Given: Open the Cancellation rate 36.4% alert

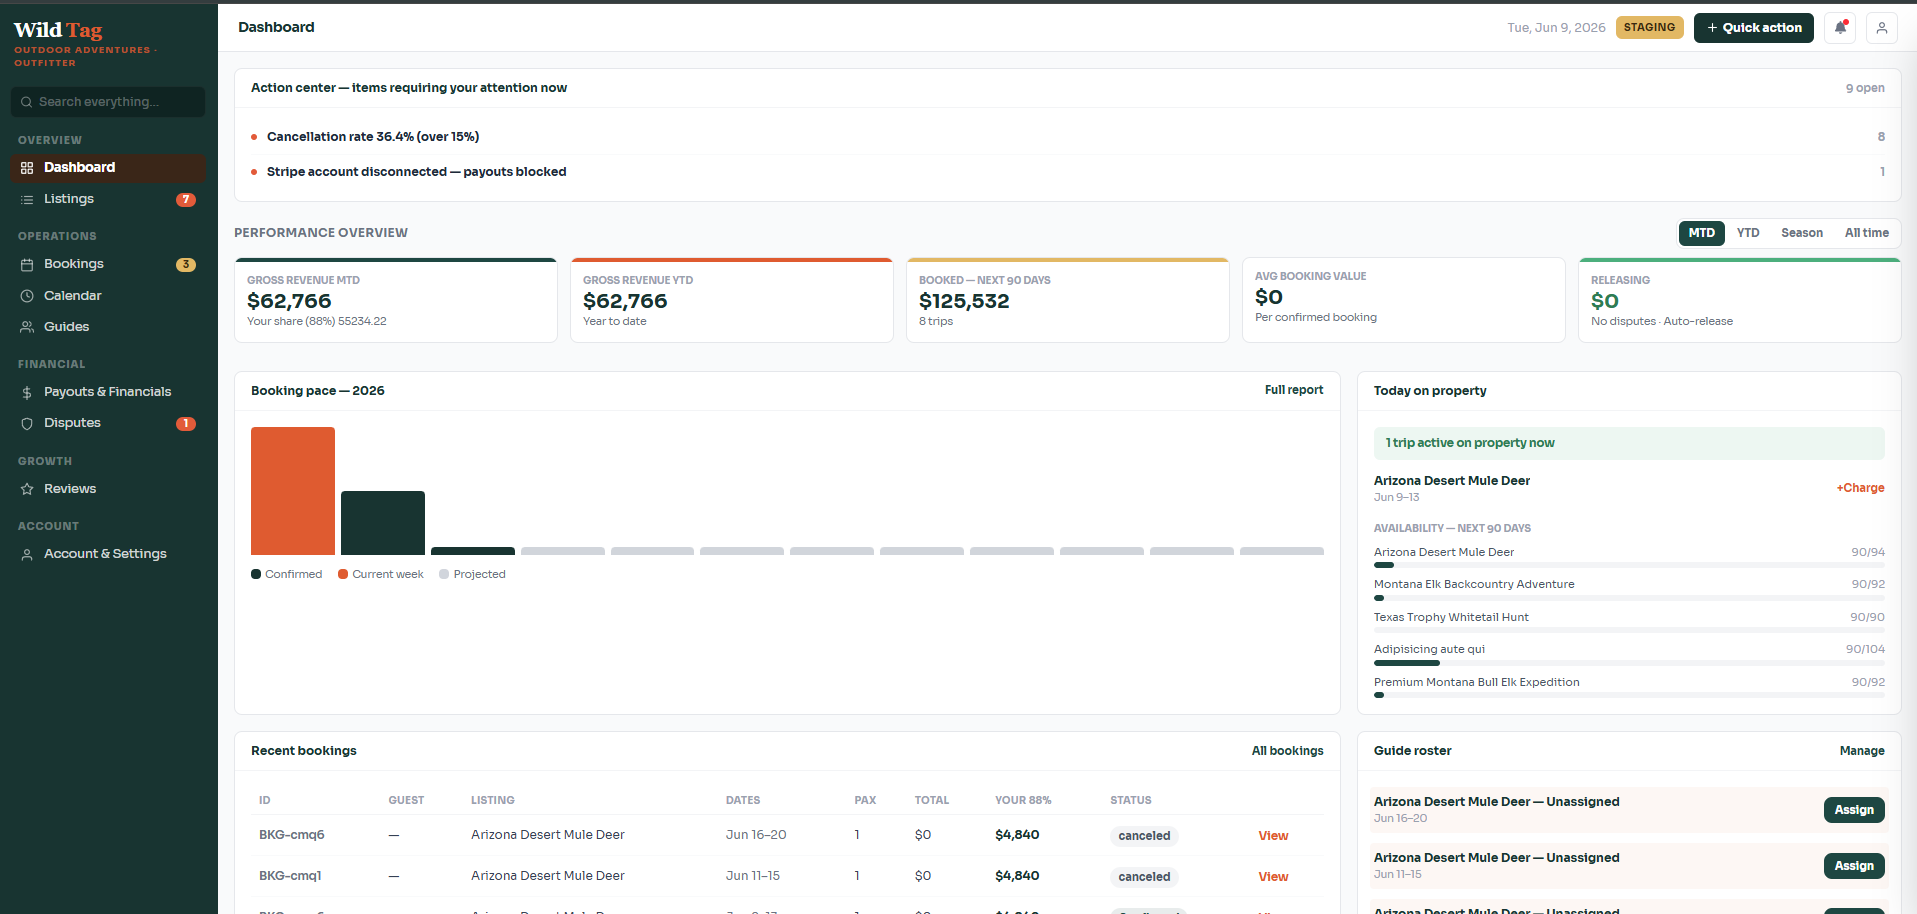Looking at the screenshot, I should [x=1067, y=137].
